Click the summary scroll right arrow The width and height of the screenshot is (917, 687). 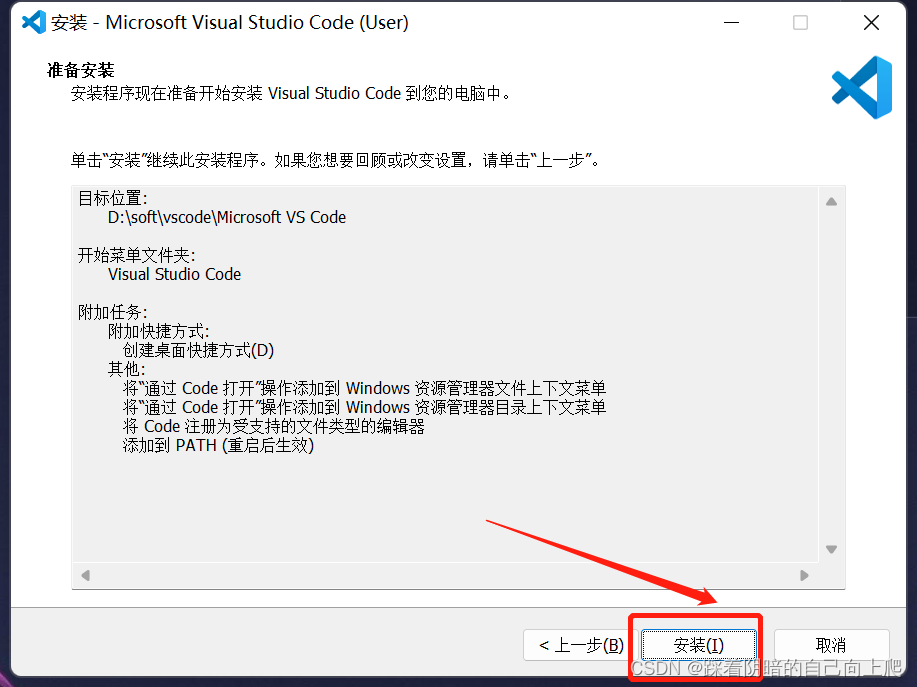click(x=804, y=575)
